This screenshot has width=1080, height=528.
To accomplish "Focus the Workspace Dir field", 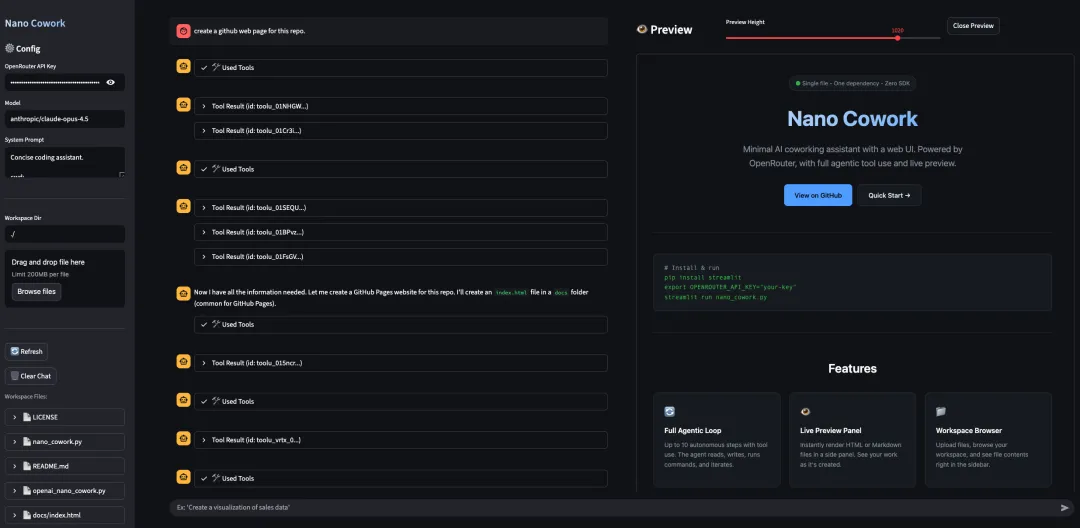I will click(65, 234).
